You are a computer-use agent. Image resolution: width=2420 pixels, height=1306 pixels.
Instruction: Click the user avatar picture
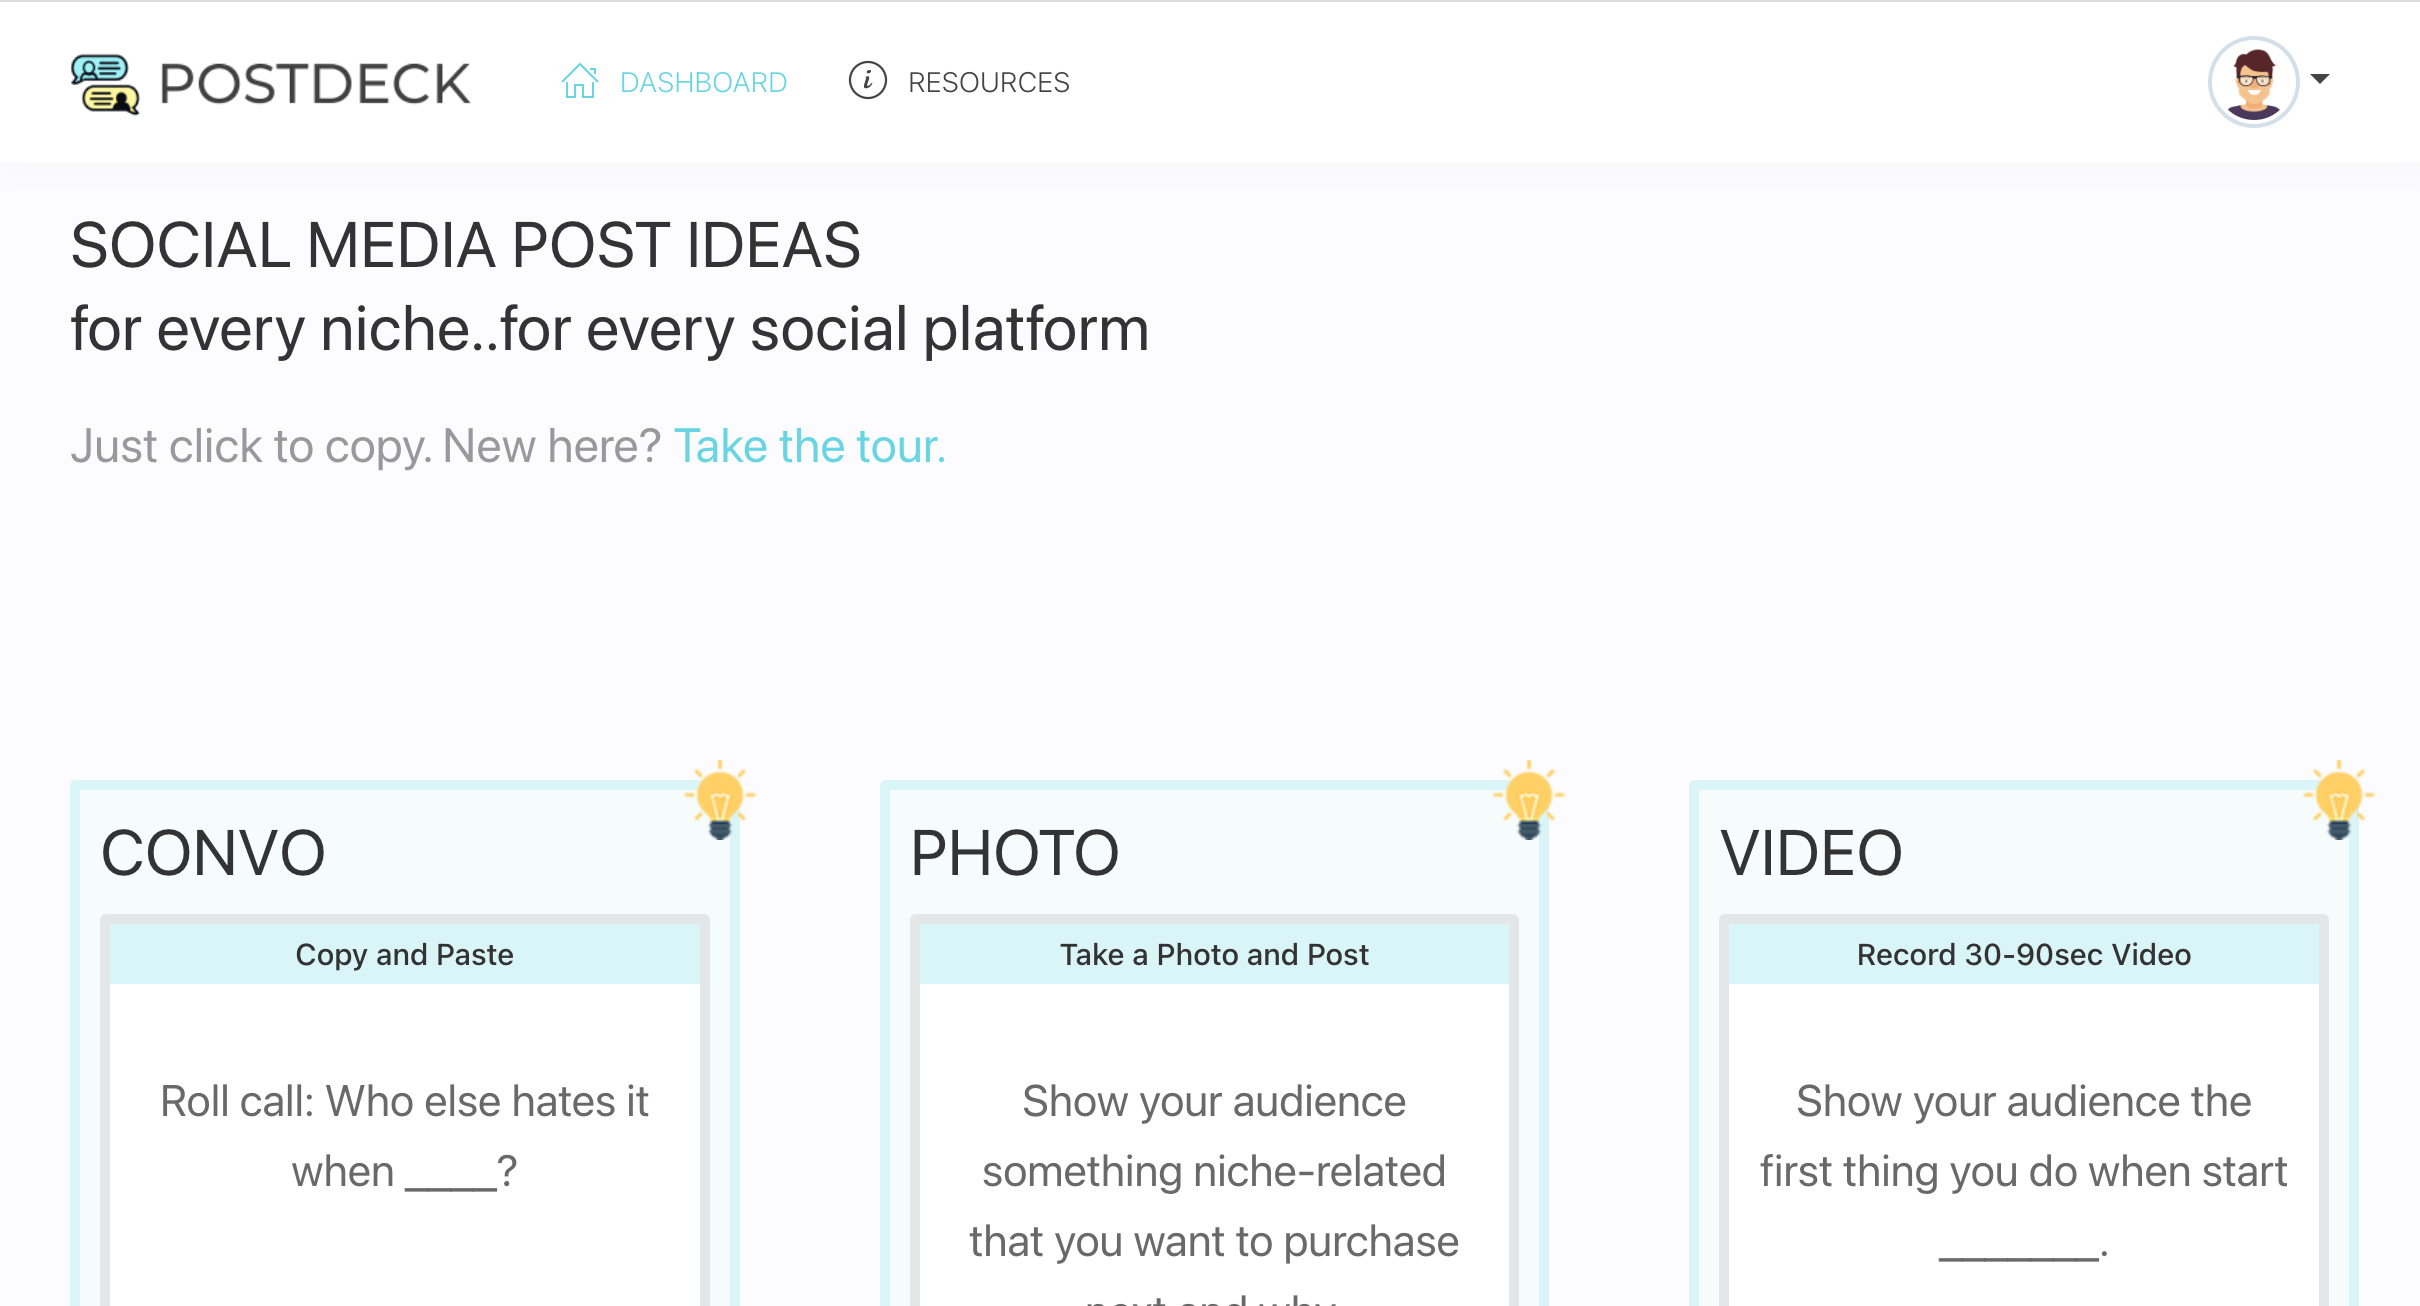(2253, 82)
